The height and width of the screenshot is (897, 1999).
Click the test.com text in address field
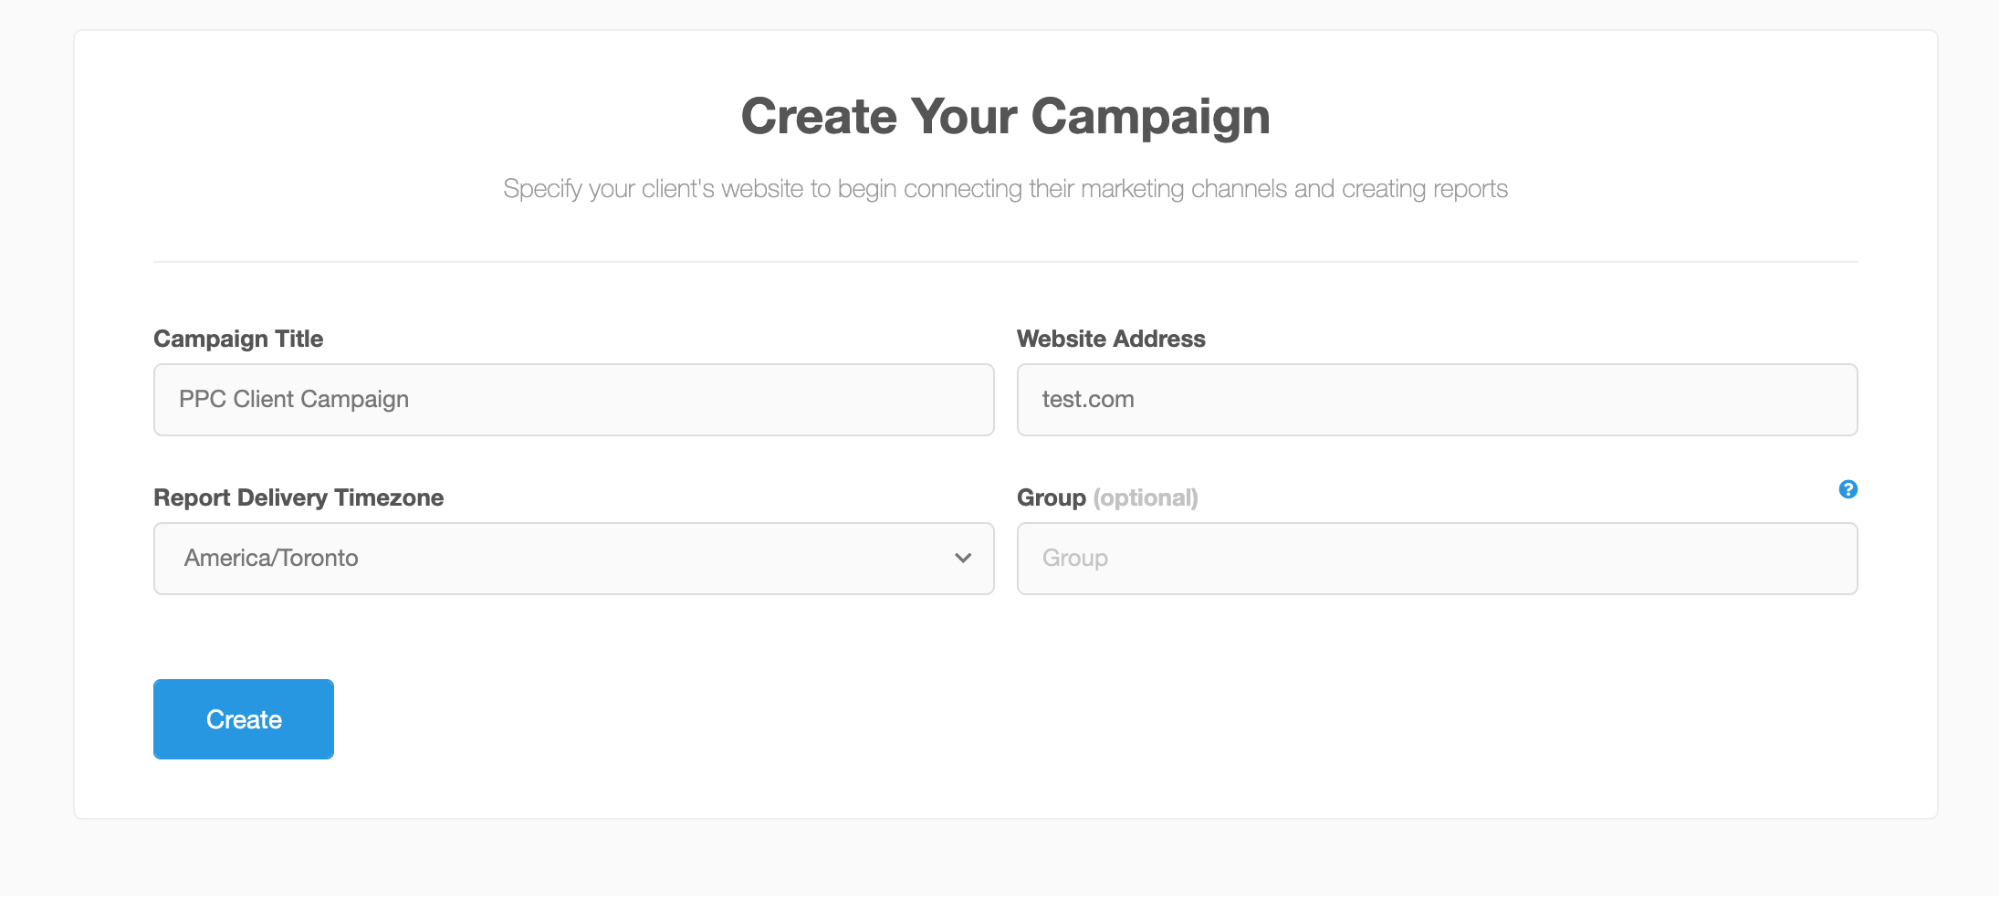(1088, 400)
